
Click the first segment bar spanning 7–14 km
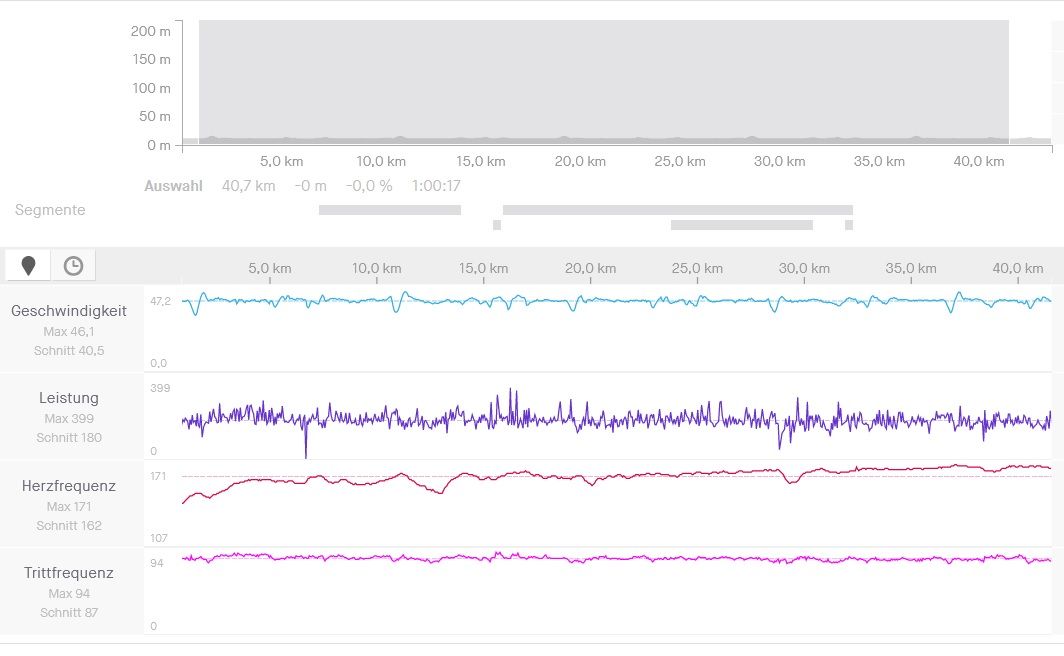pos(389,210)
